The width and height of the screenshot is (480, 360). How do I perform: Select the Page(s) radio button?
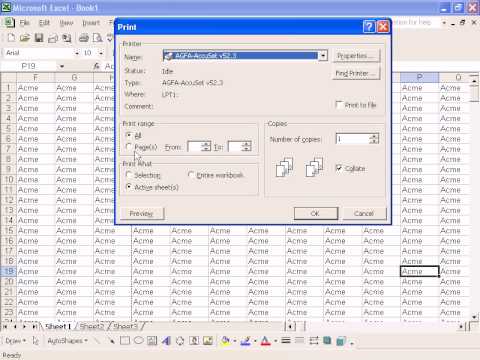click(129, 147)
